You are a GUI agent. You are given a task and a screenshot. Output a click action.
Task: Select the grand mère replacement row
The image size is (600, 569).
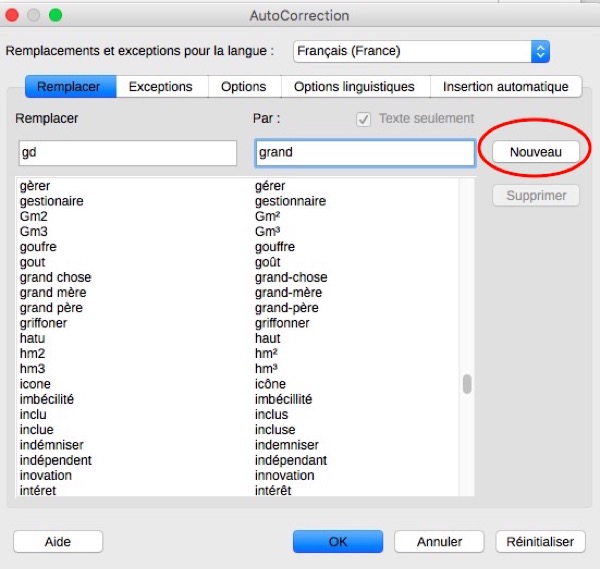click(53, 293)
